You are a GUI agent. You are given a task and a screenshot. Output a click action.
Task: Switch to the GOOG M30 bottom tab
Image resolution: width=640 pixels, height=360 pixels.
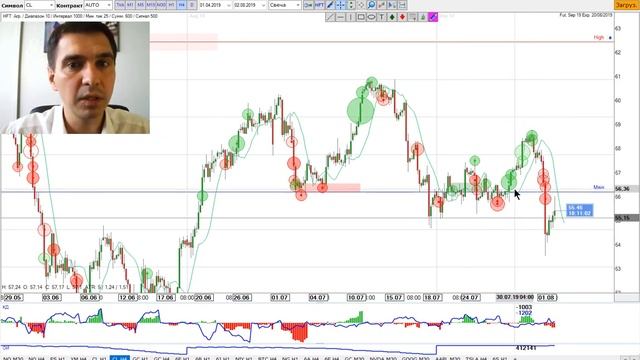coord(415,358)
